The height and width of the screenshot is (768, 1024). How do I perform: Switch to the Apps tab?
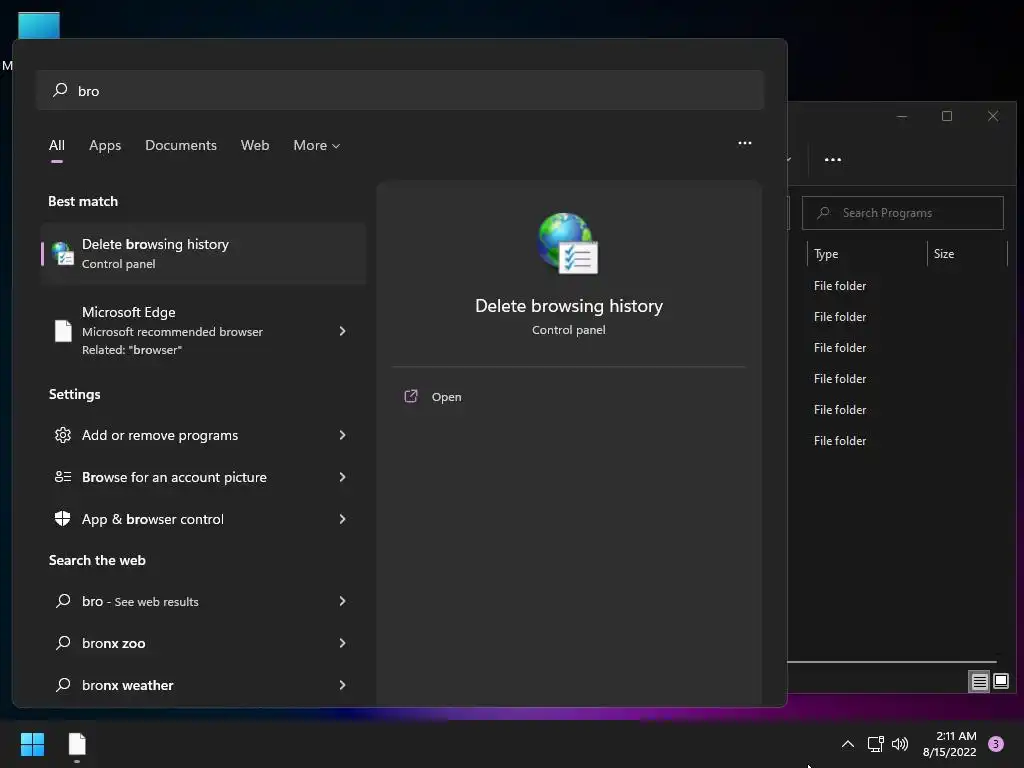point(105,145)
